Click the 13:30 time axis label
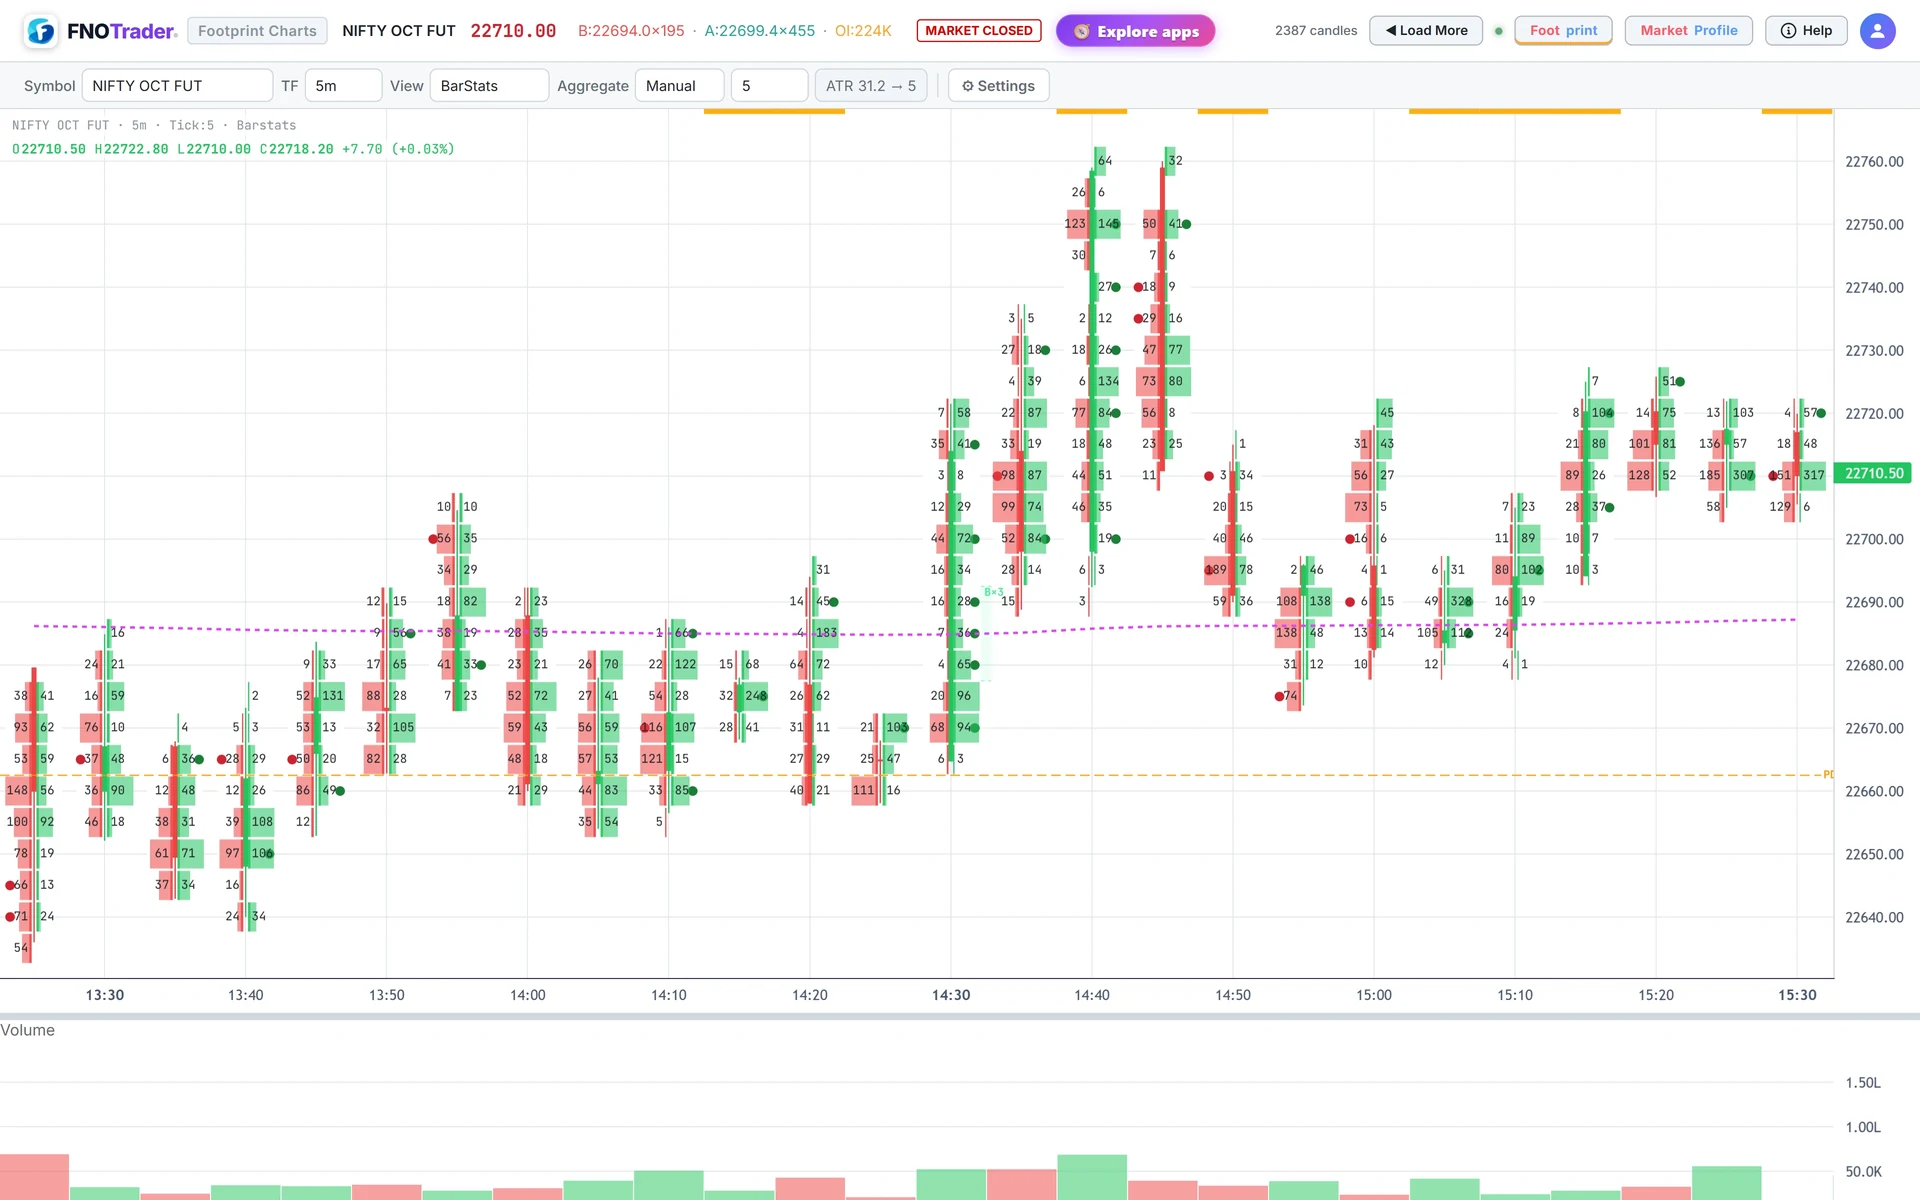 (105, 995)
